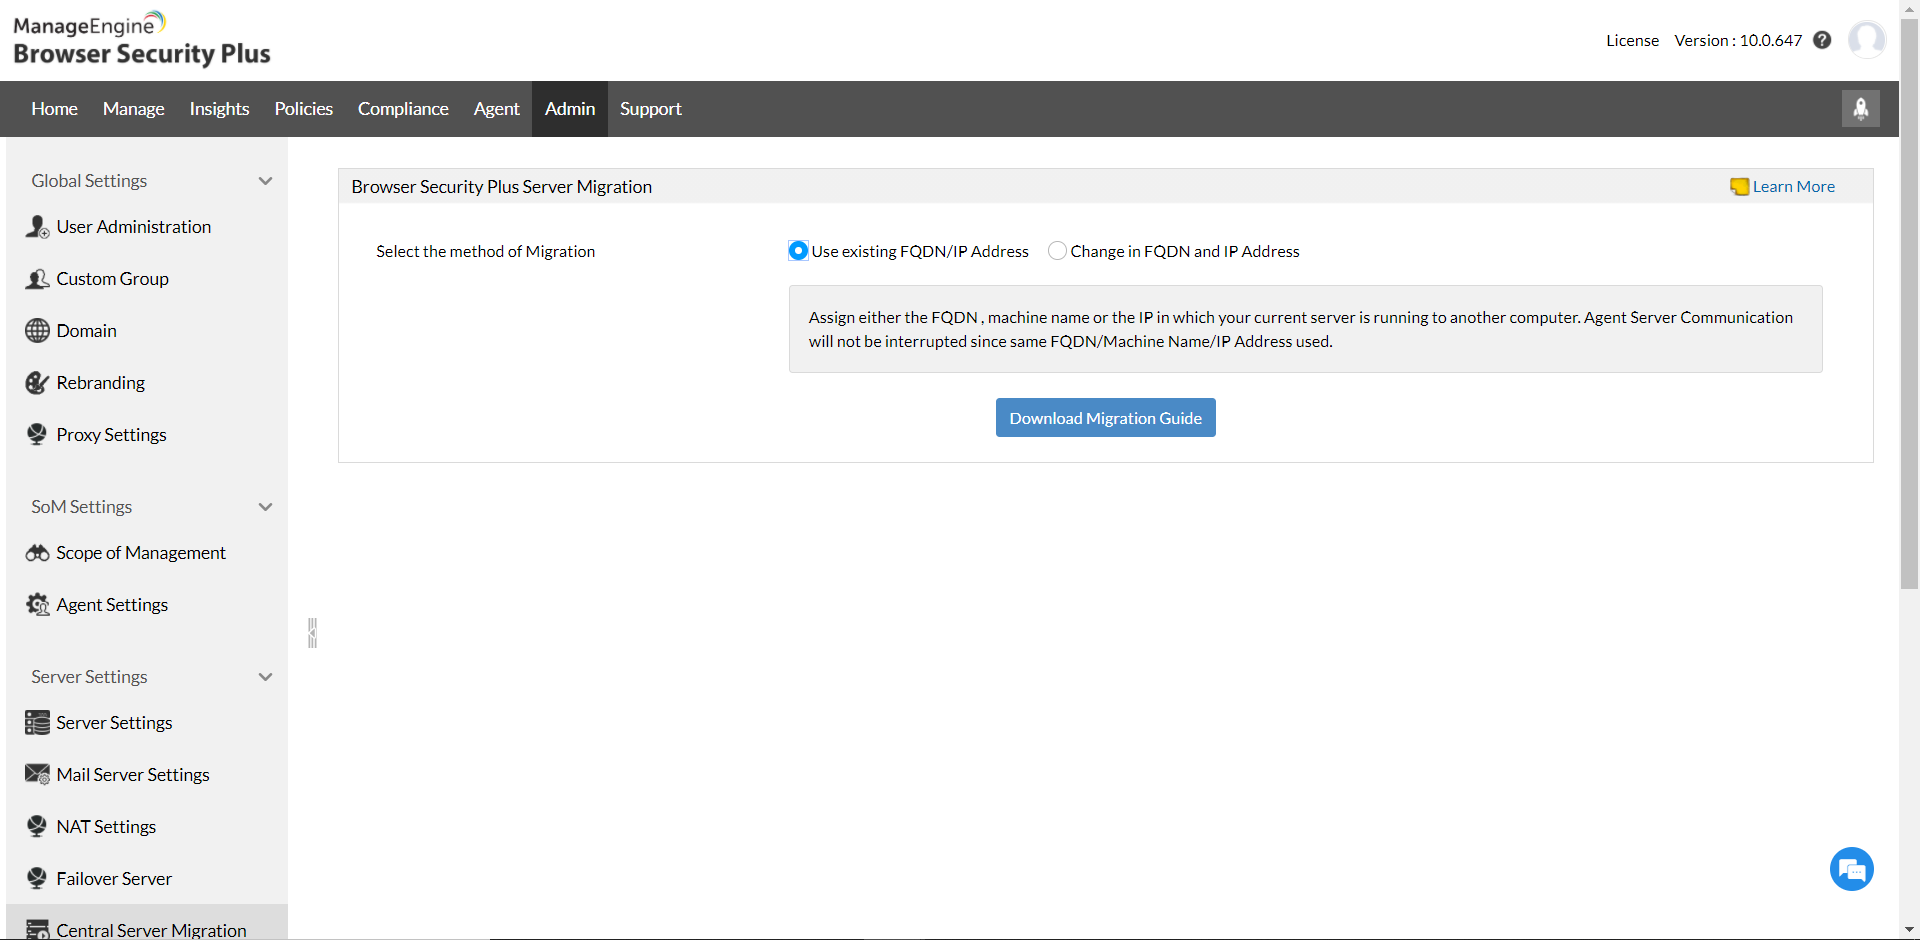Screen dimensions: 1920x940
Task: Click the NAT Settings icon
Action: coord(37,827)
